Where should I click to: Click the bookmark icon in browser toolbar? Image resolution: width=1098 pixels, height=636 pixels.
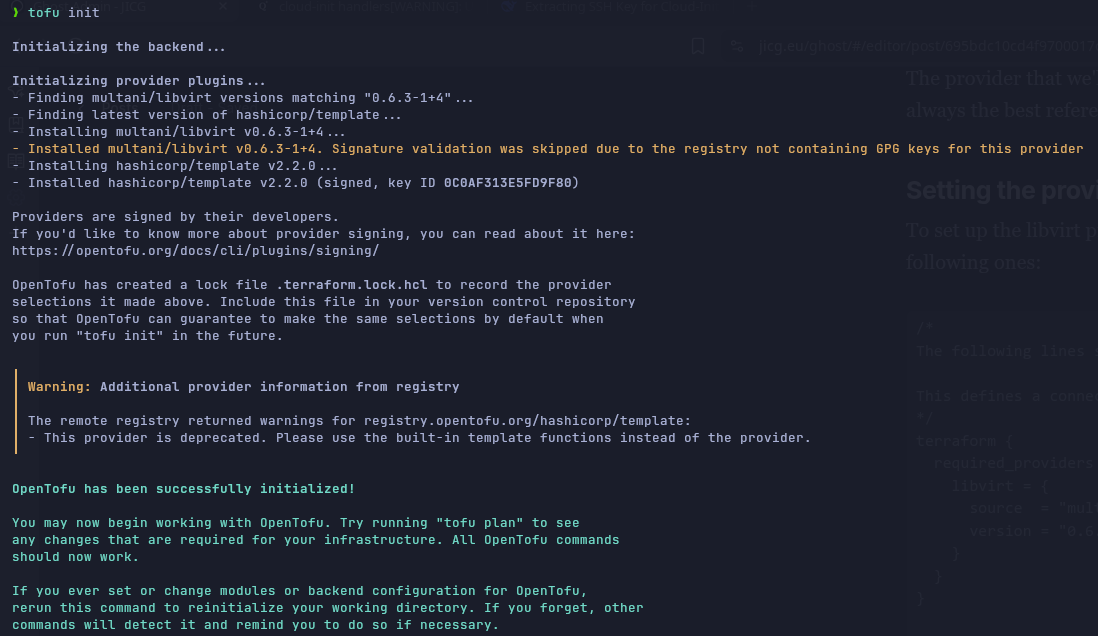[x=698, y=46]
